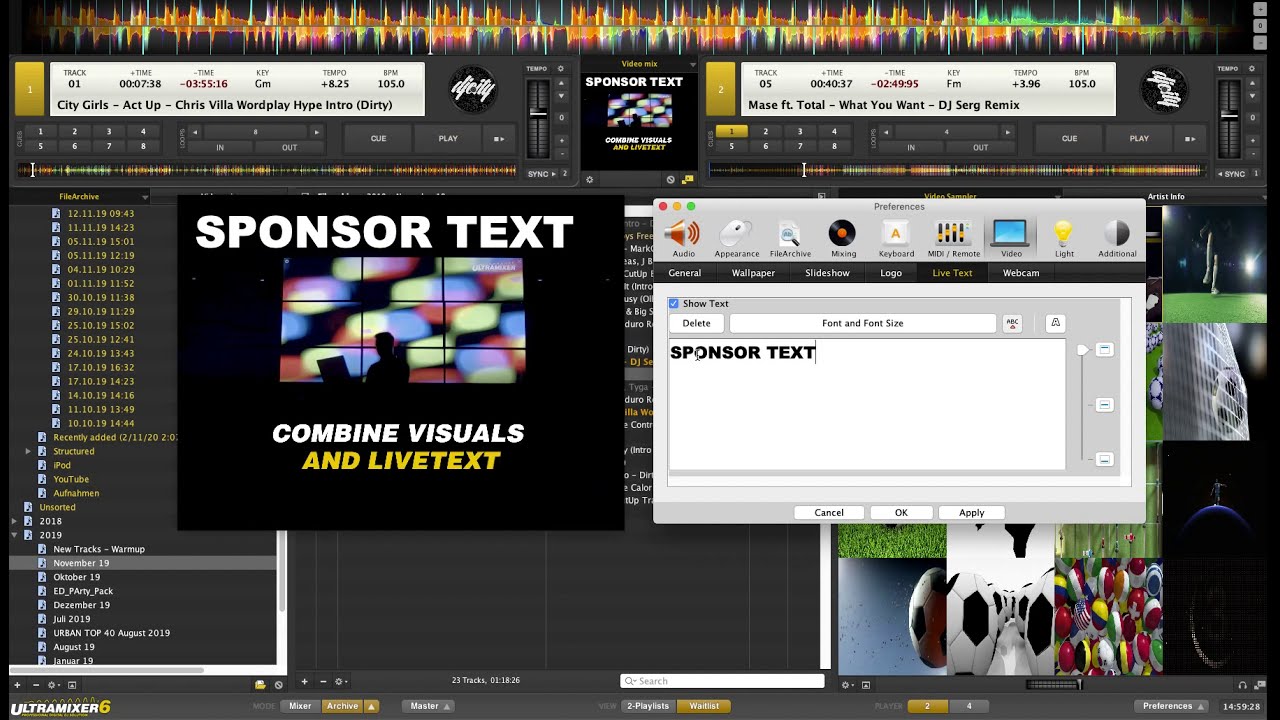Toggle the Waitlist view button
This screenshot has height=720, width=1280.
point(704,706)
